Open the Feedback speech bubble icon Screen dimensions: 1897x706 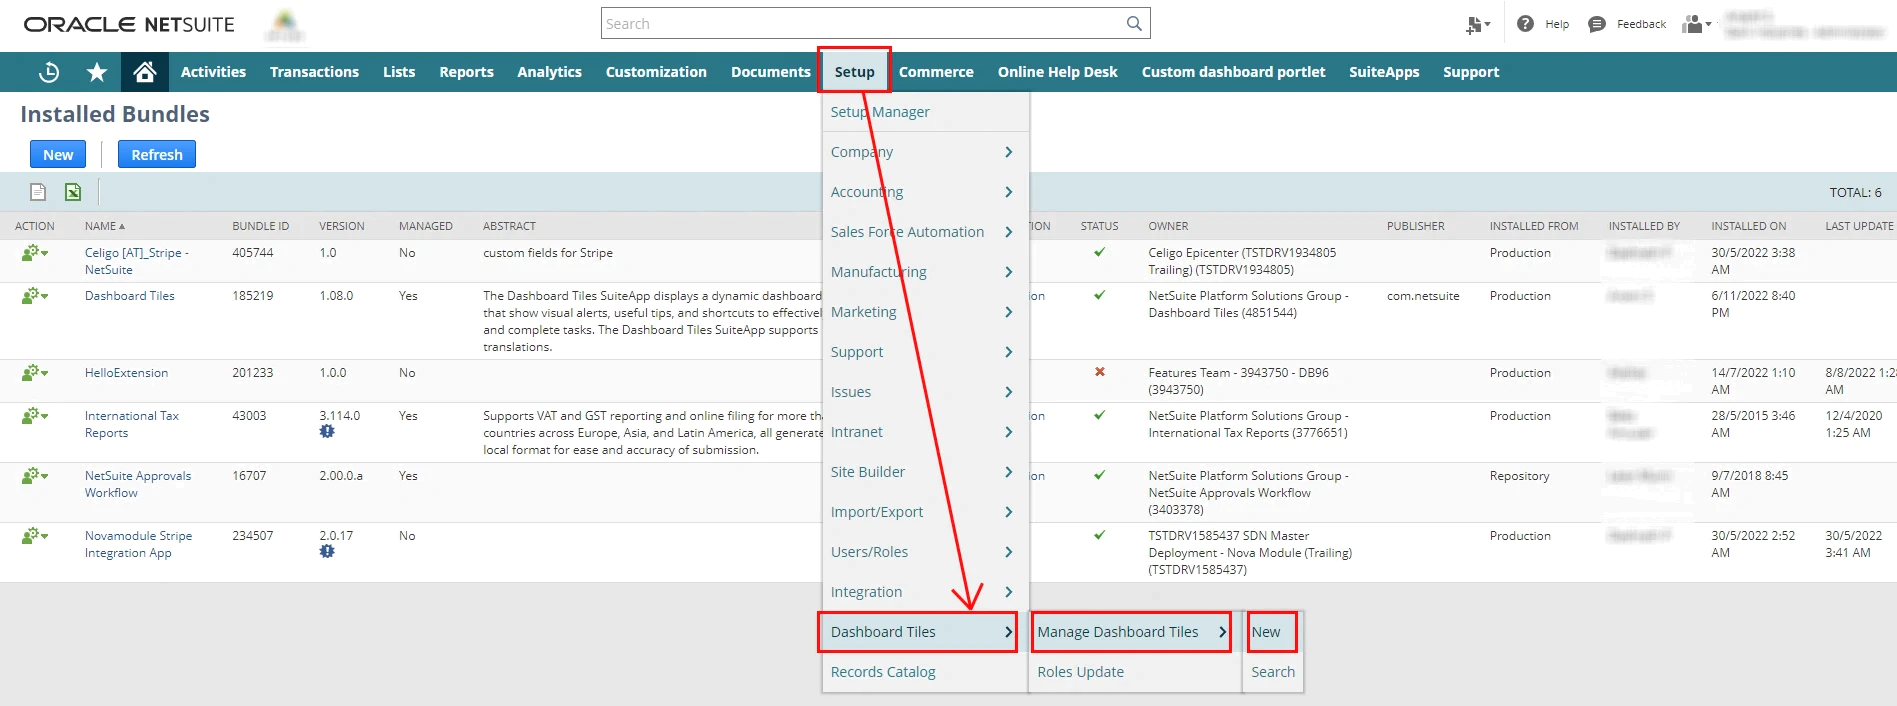[x=1597, y=24]
